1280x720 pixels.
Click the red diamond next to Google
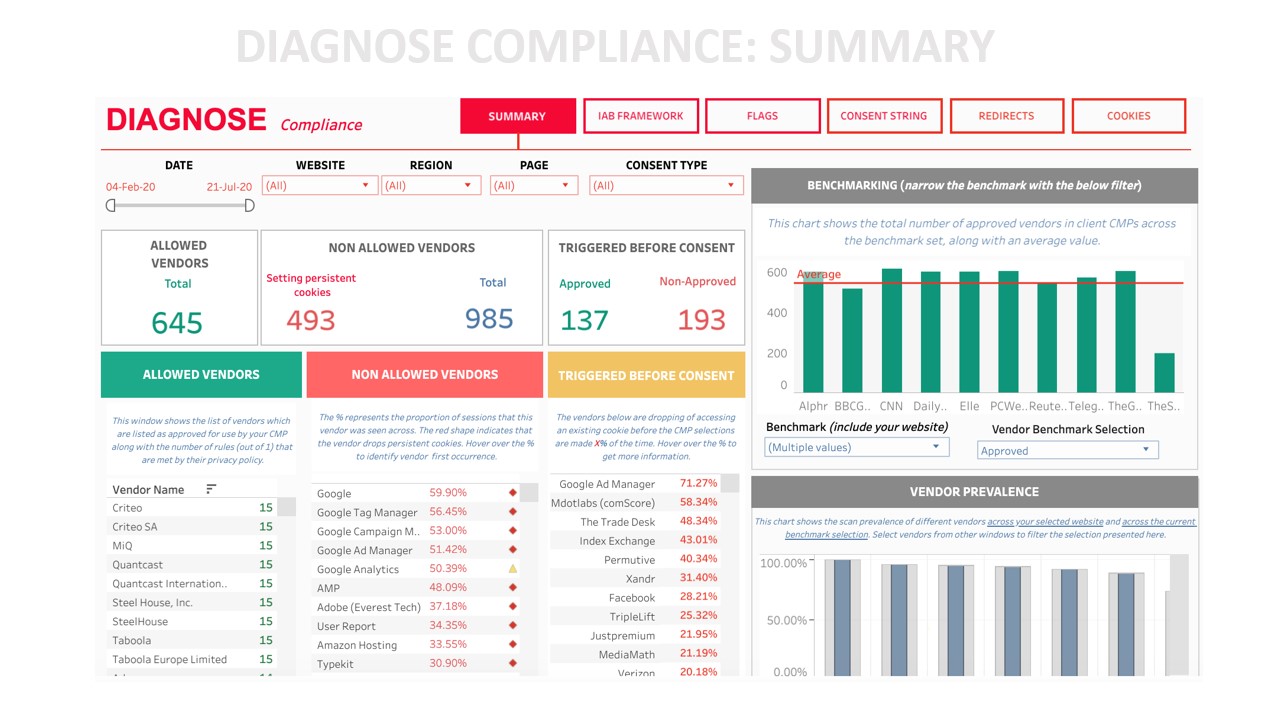click(x=513, y=493)
